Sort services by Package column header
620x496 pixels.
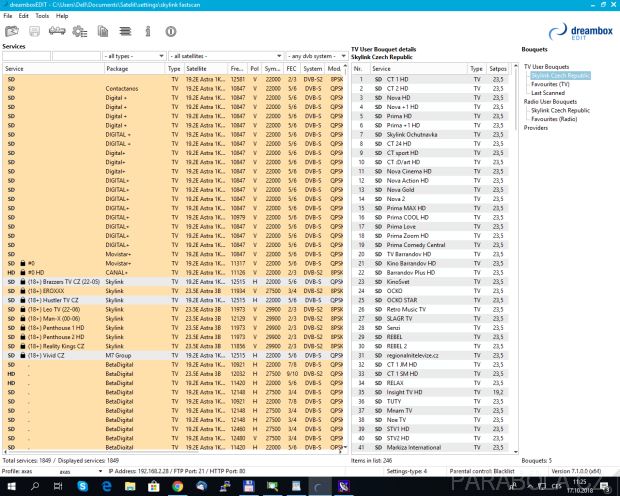(x=134, y=69)
